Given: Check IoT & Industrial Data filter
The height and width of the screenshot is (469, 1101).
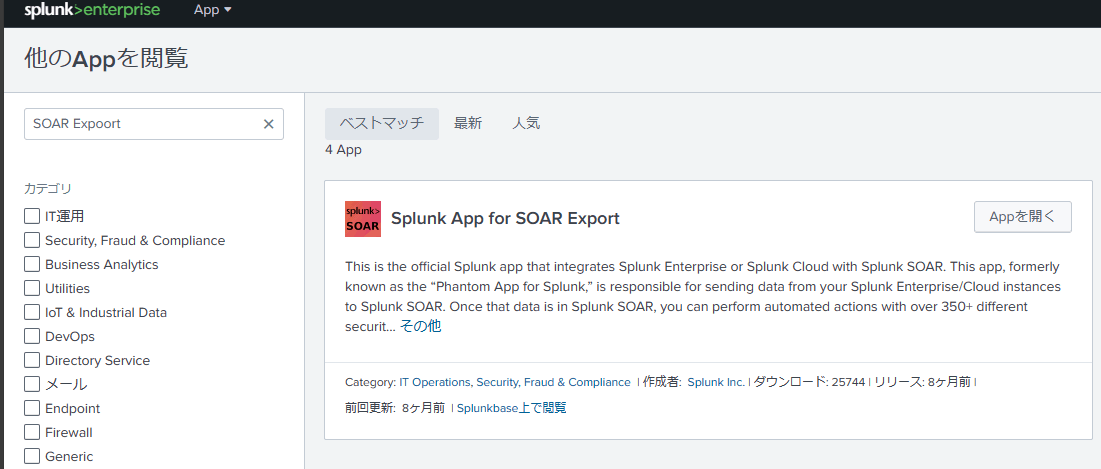Looking at the screenshot, I should tap(32, 312).
